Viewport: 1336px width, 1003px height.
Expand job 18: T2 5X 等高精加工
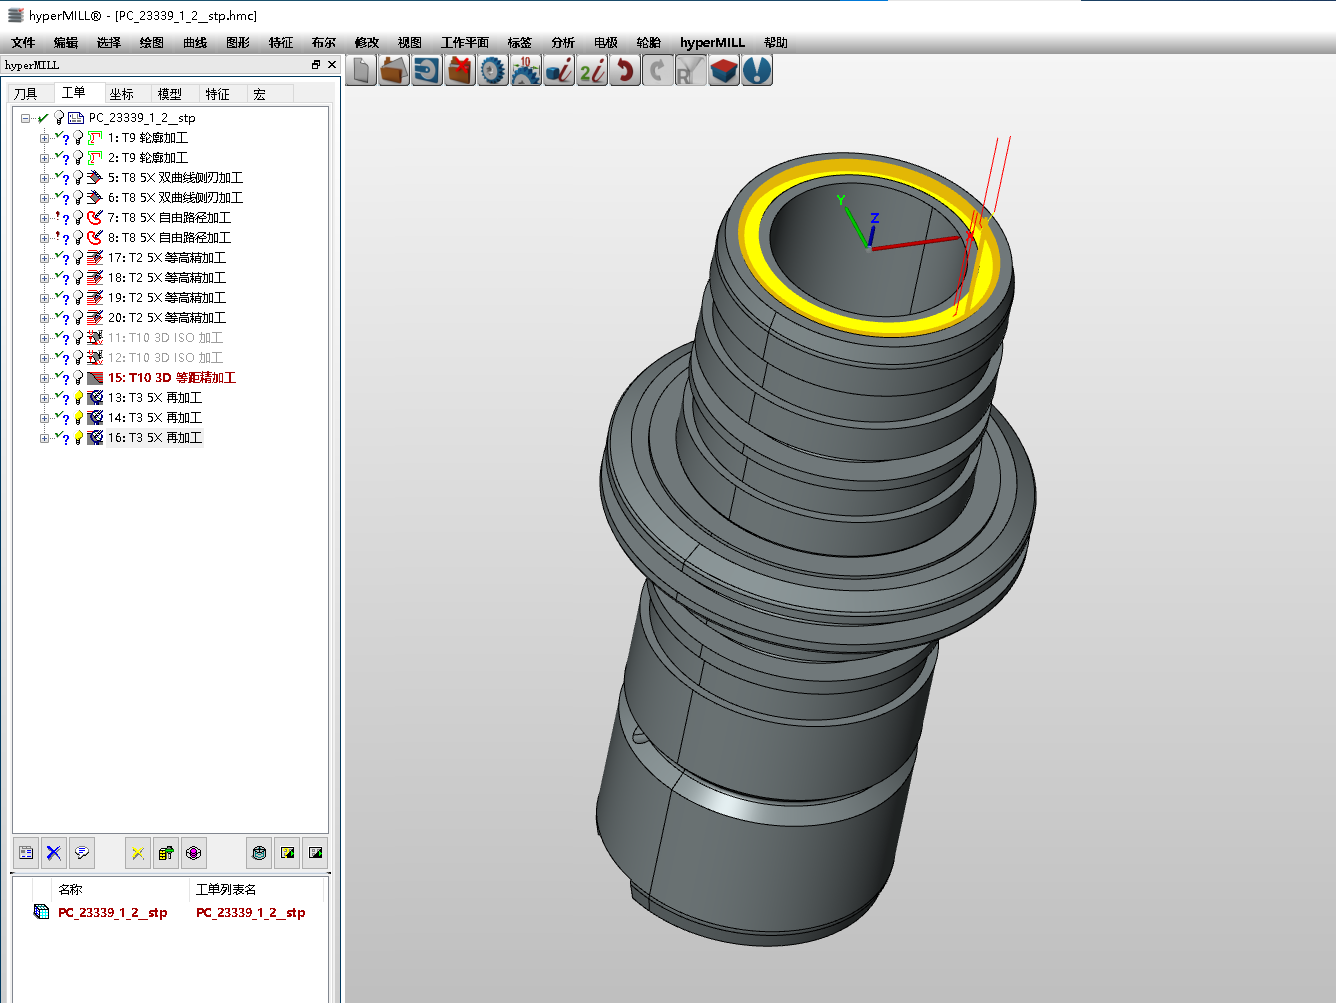click(x=44, y=278)
